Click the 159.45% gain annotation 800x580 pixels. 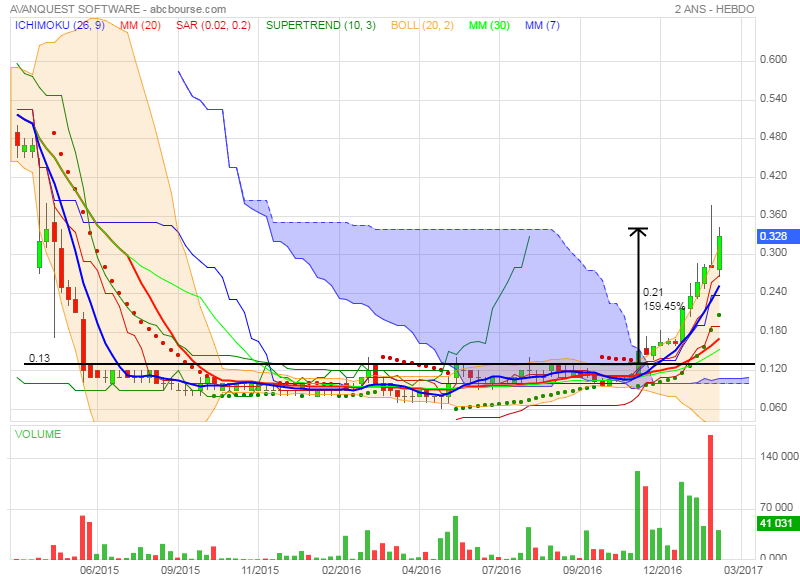664,306
